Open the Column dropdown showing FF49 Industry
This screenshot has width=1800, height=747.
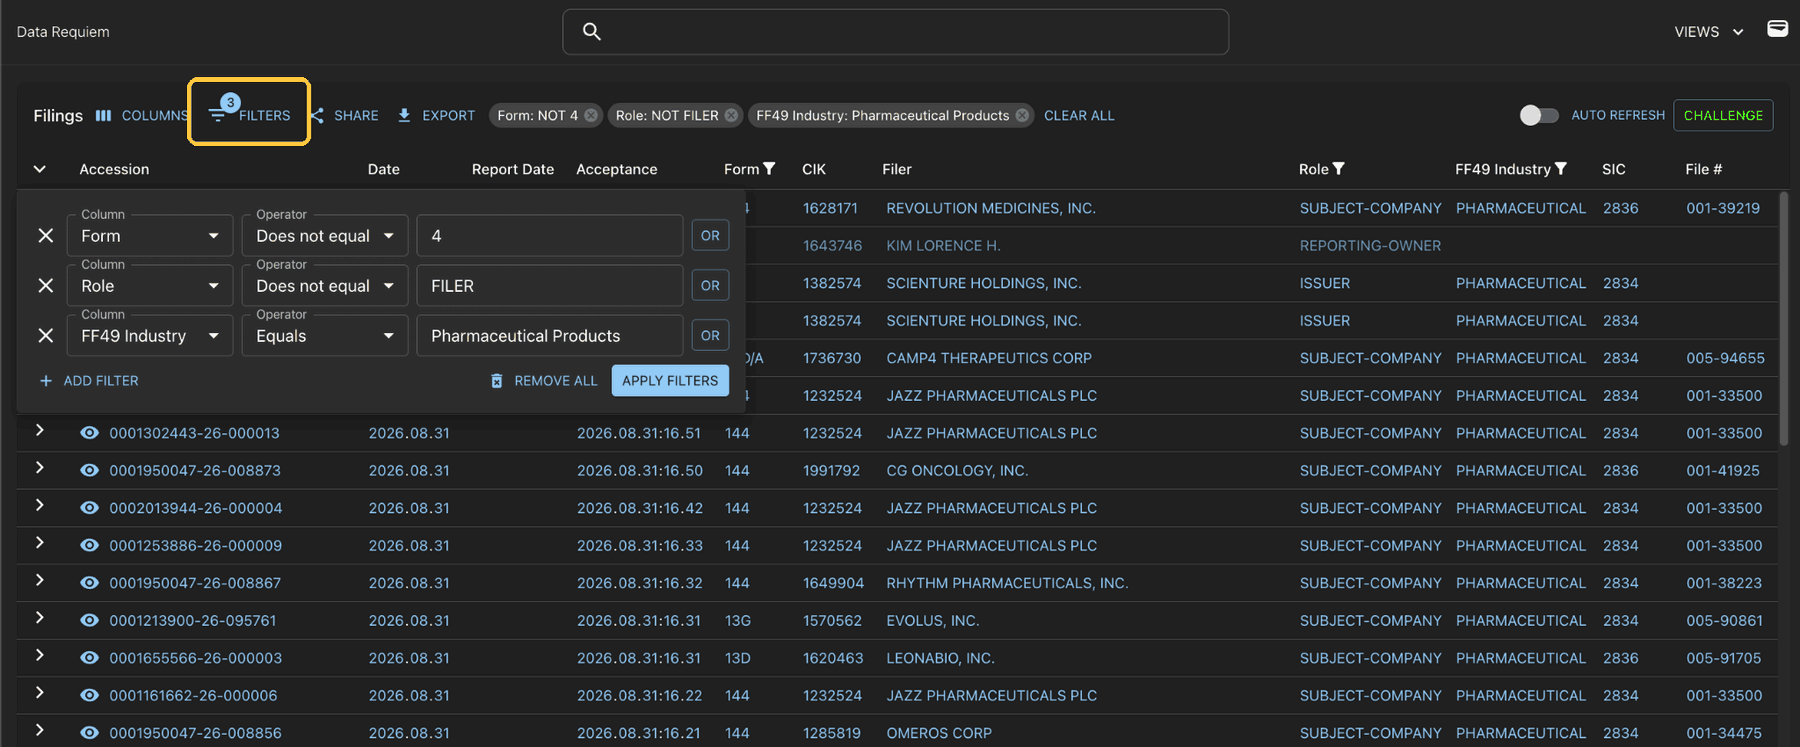pos(150,336)
